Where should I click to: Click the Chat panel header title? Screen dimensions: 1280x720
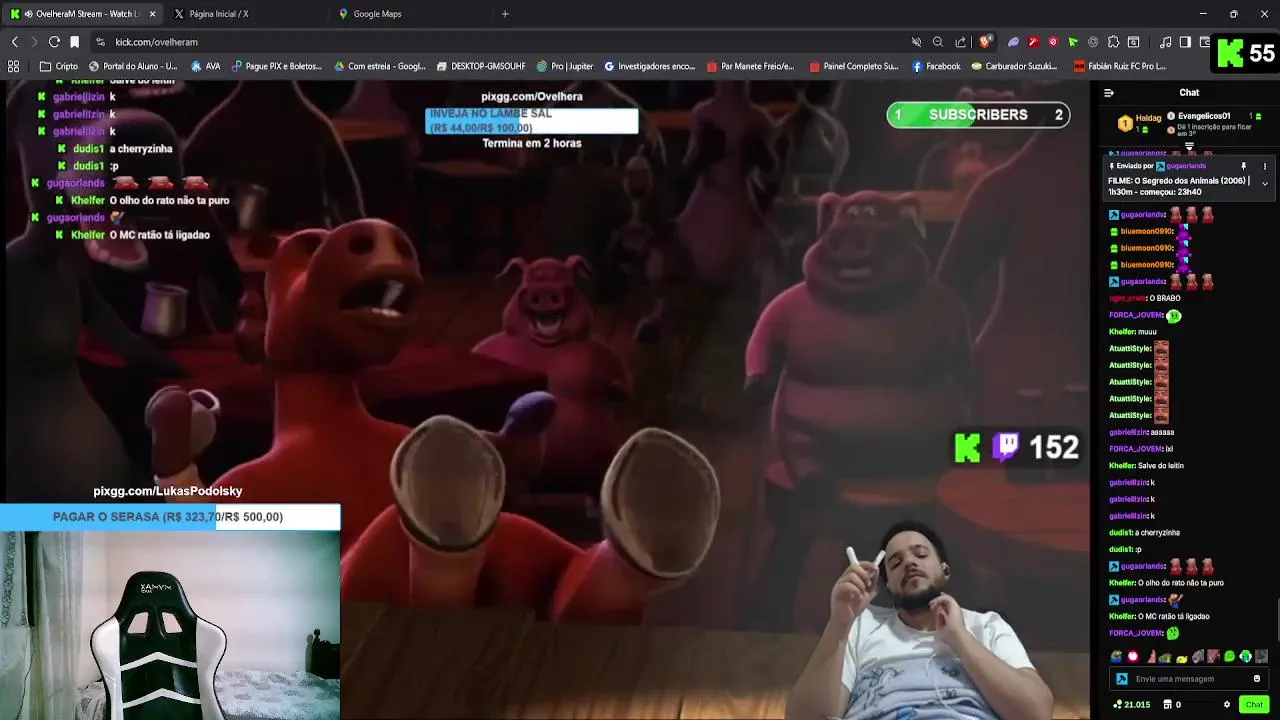tap(1189, 93)
